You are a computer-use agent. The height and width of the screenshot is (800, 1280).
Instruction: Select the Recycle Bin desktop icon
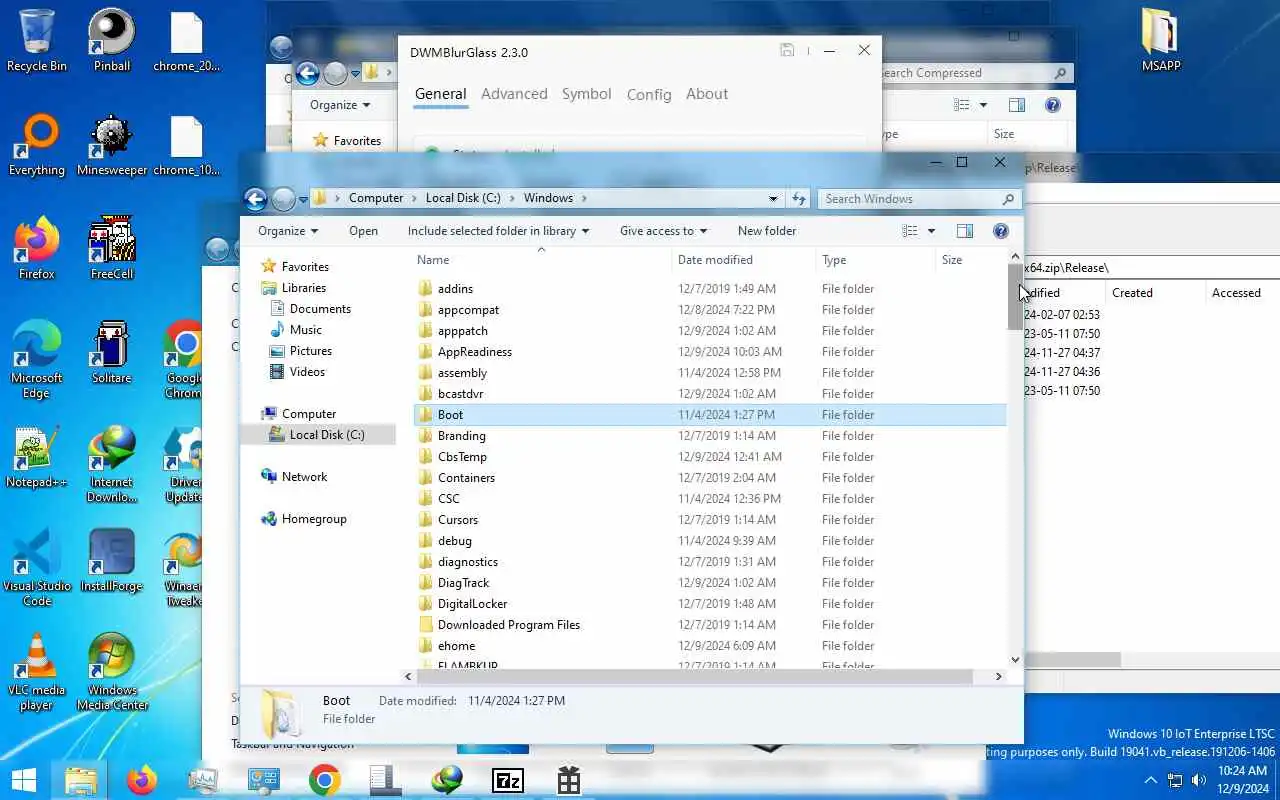(37, 41)
